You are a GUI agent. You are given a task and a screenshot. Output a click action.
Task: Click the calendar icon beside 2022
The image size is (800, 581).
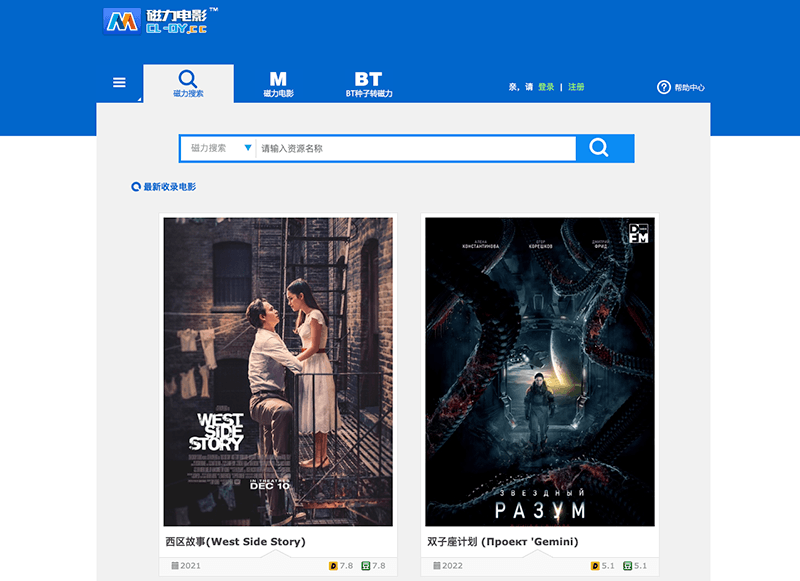pos(437,566)
